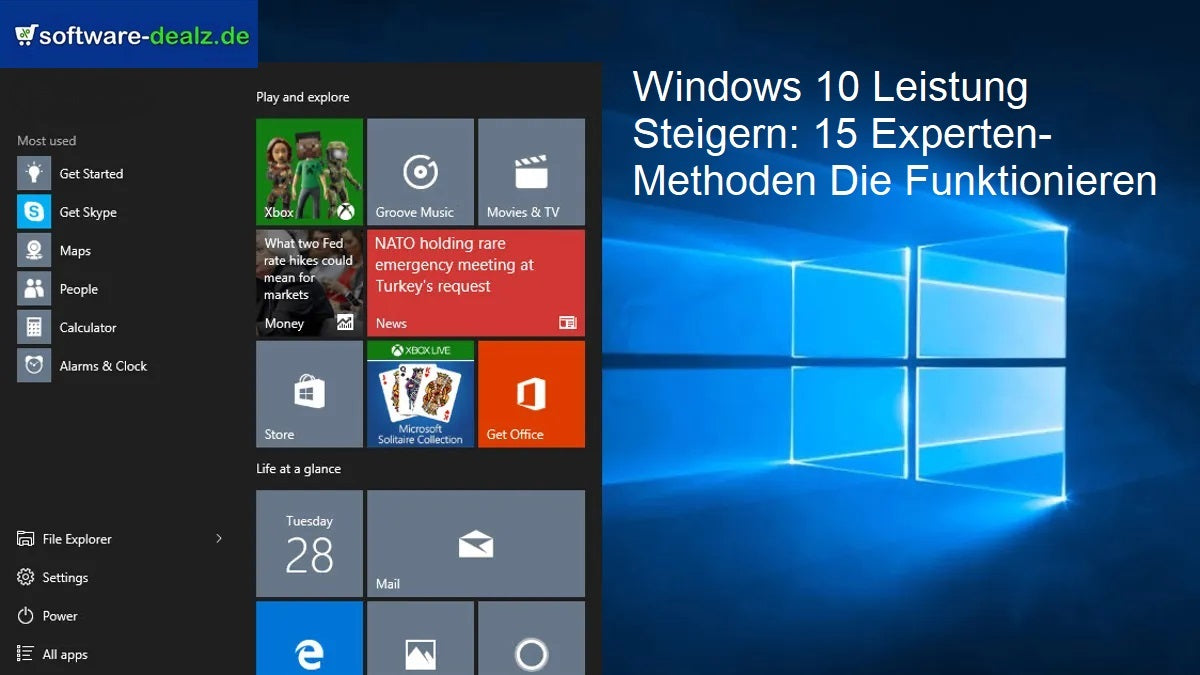Viewport: 1200px width, 675px height.
Task: Open the Xbox tile
Action: (x=309, y=170)
